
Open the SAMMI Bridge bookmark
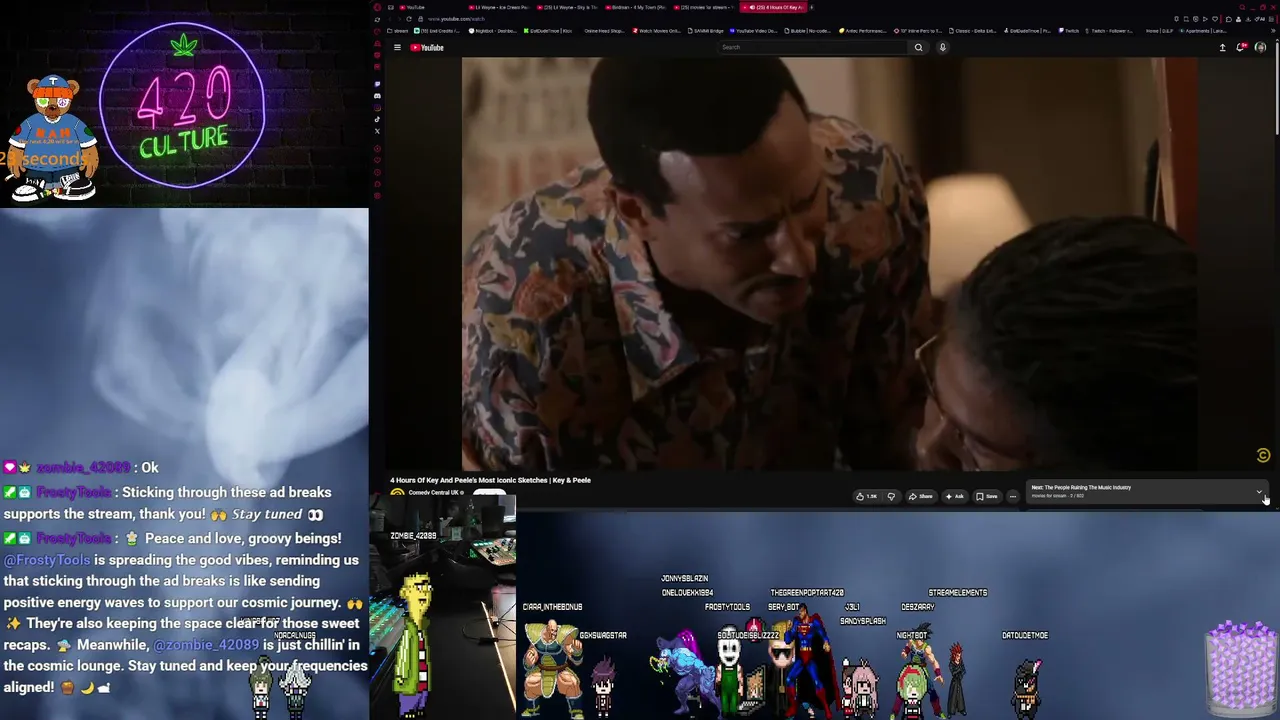[704, 31]
